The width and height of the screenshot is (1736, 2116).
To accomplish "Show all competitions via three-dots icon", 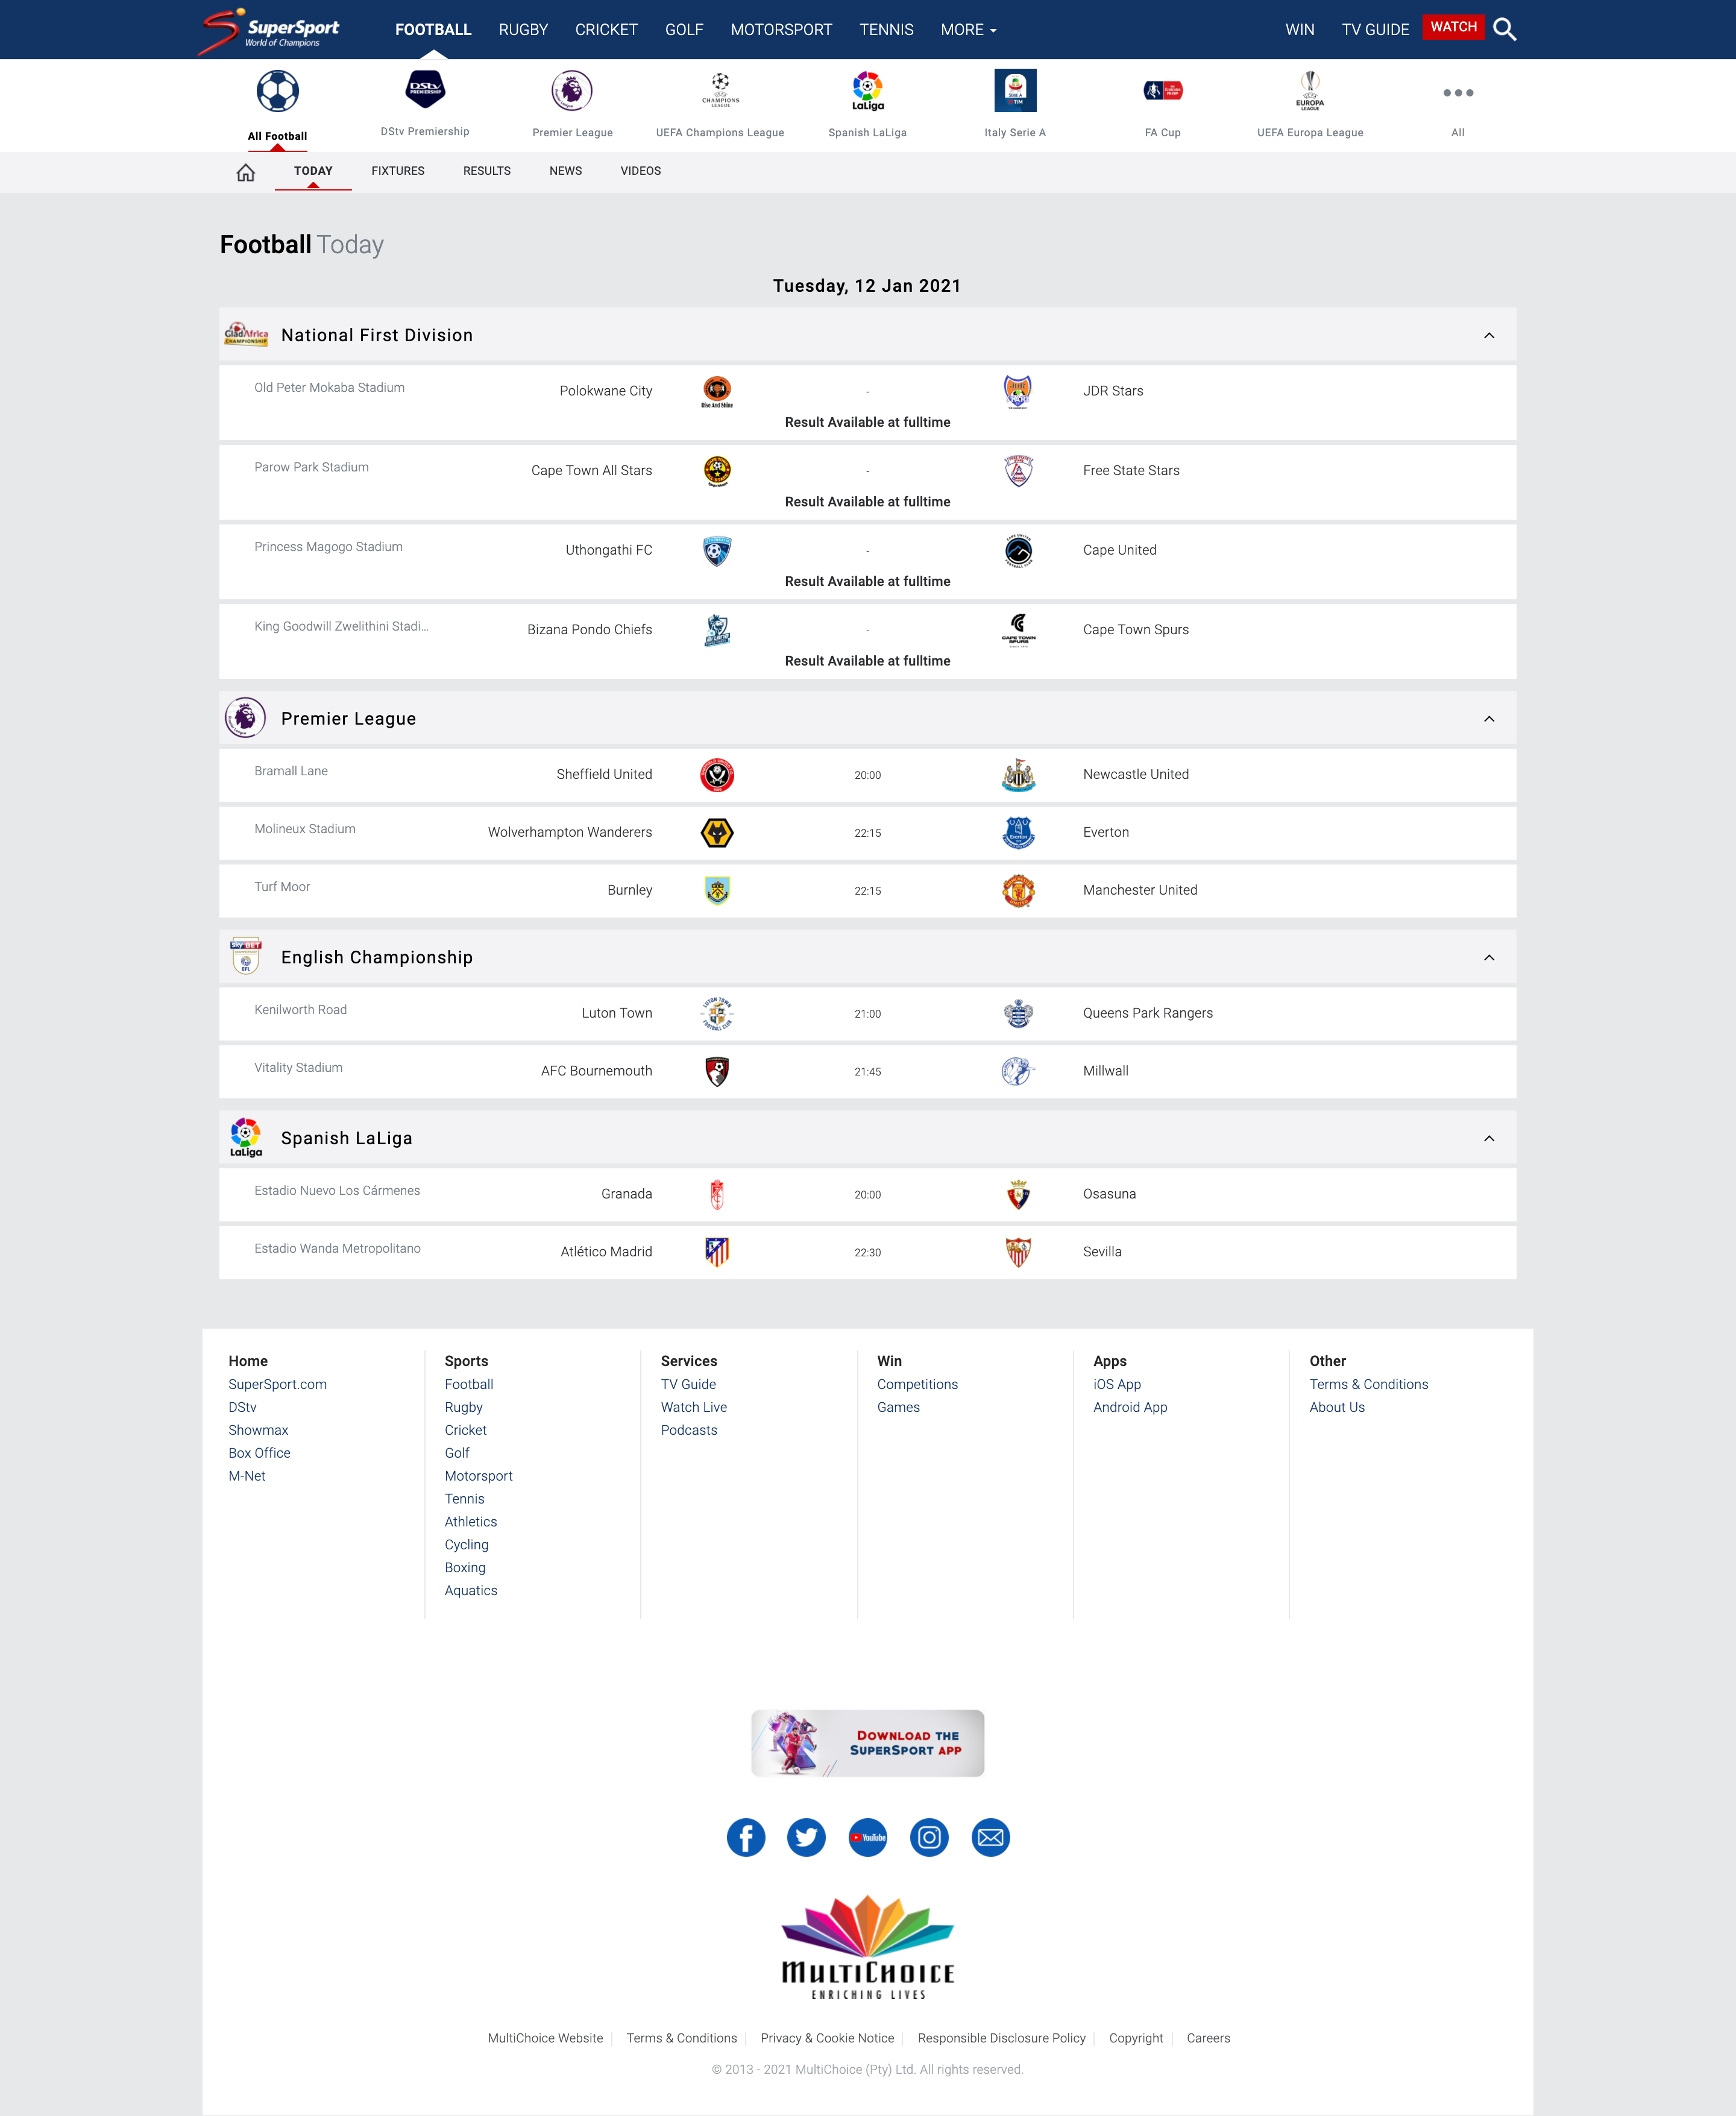I will (1457, 93).
